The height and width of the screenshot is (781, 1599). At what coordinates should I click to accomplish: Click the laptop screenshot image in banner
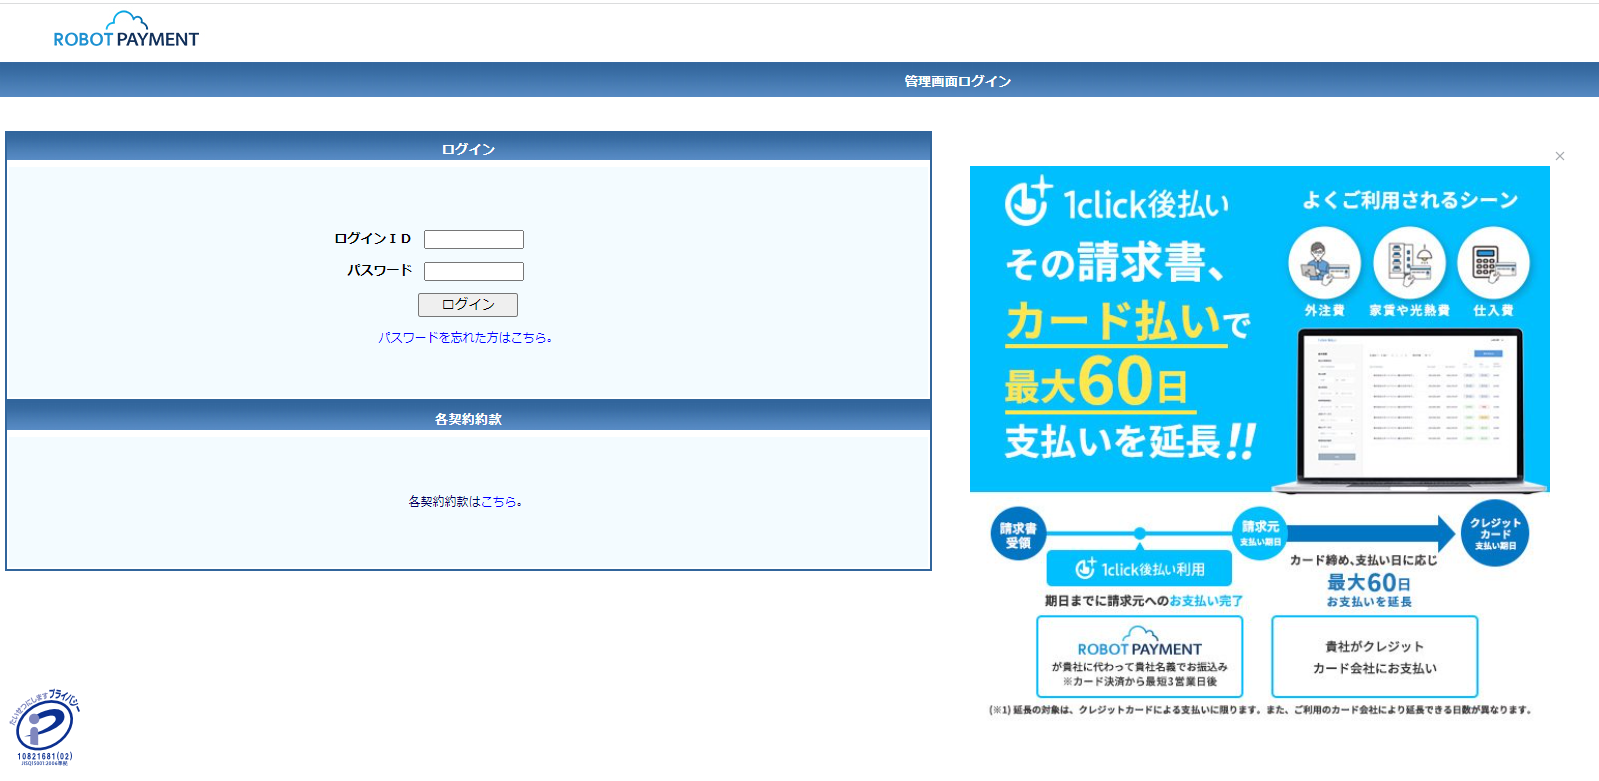tap(1411, 411)
